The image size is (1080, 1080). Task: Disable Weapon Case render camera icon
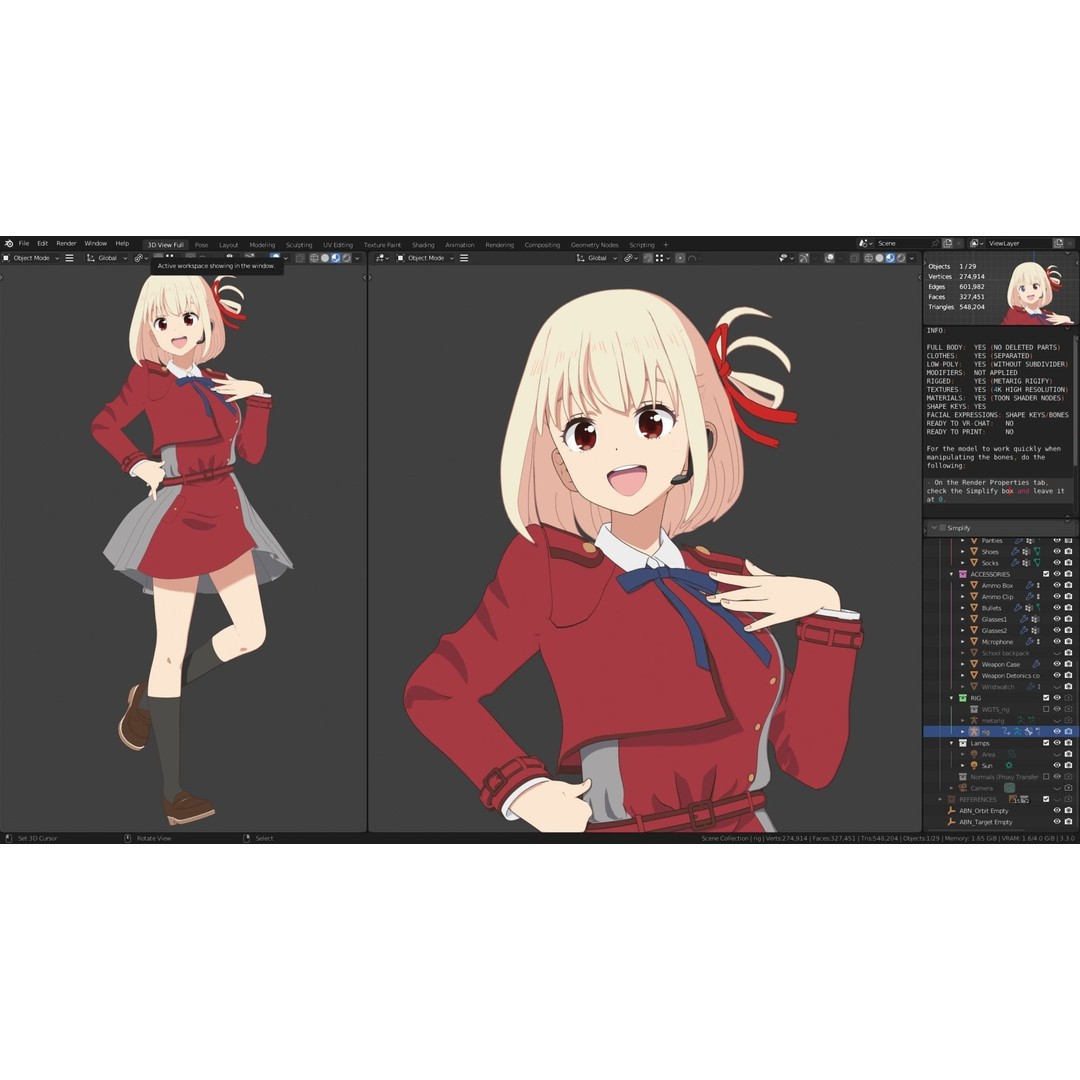1068,664
